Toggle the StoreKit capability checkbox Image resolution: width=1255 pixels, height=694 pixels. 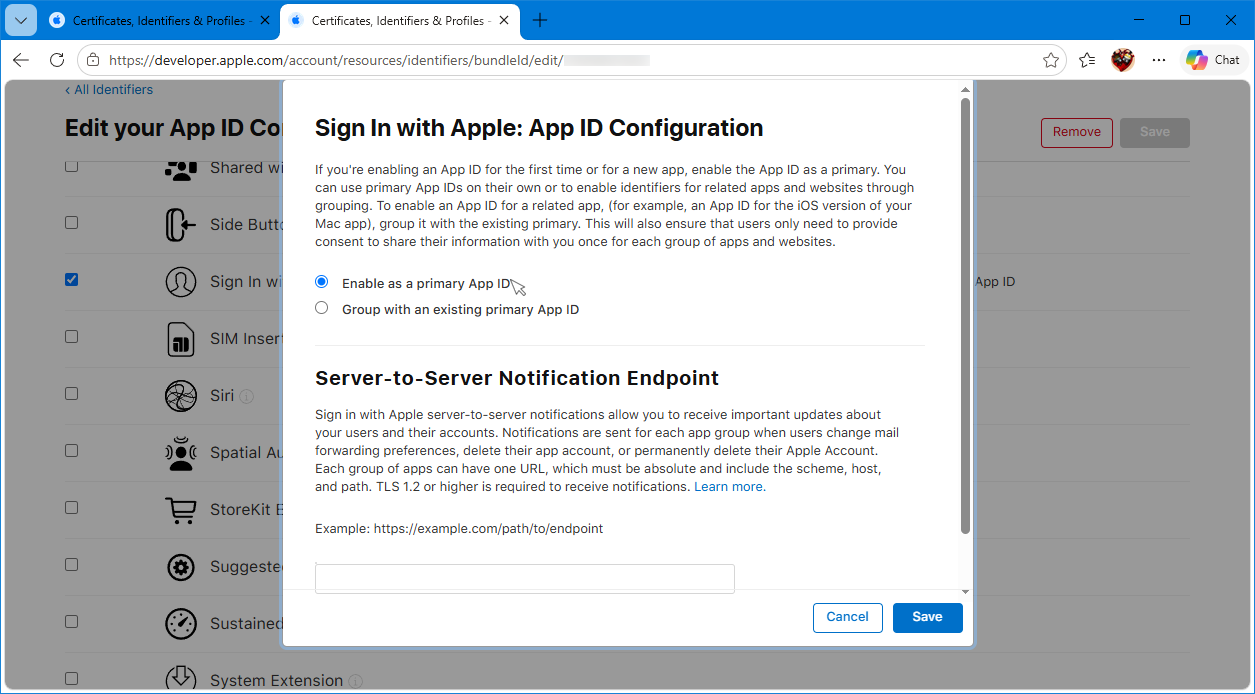click(x=71, y=508)
